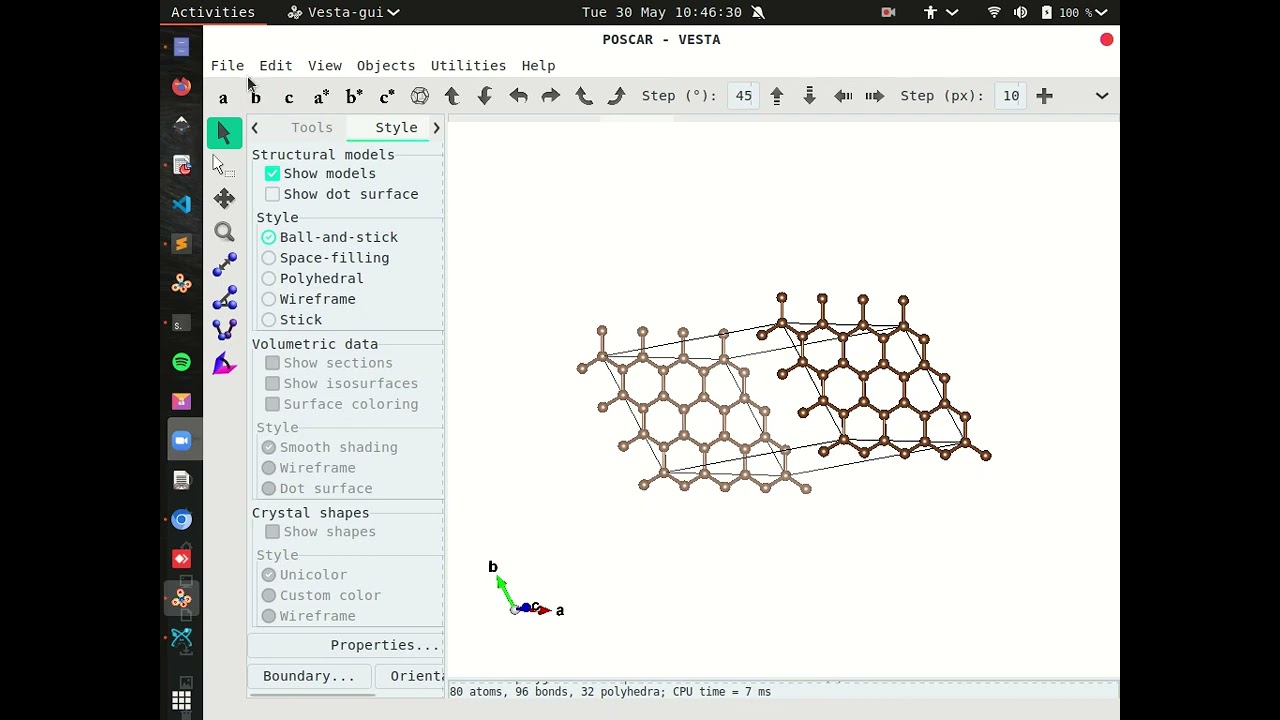Move the model down with the arrow

(810, 96)
